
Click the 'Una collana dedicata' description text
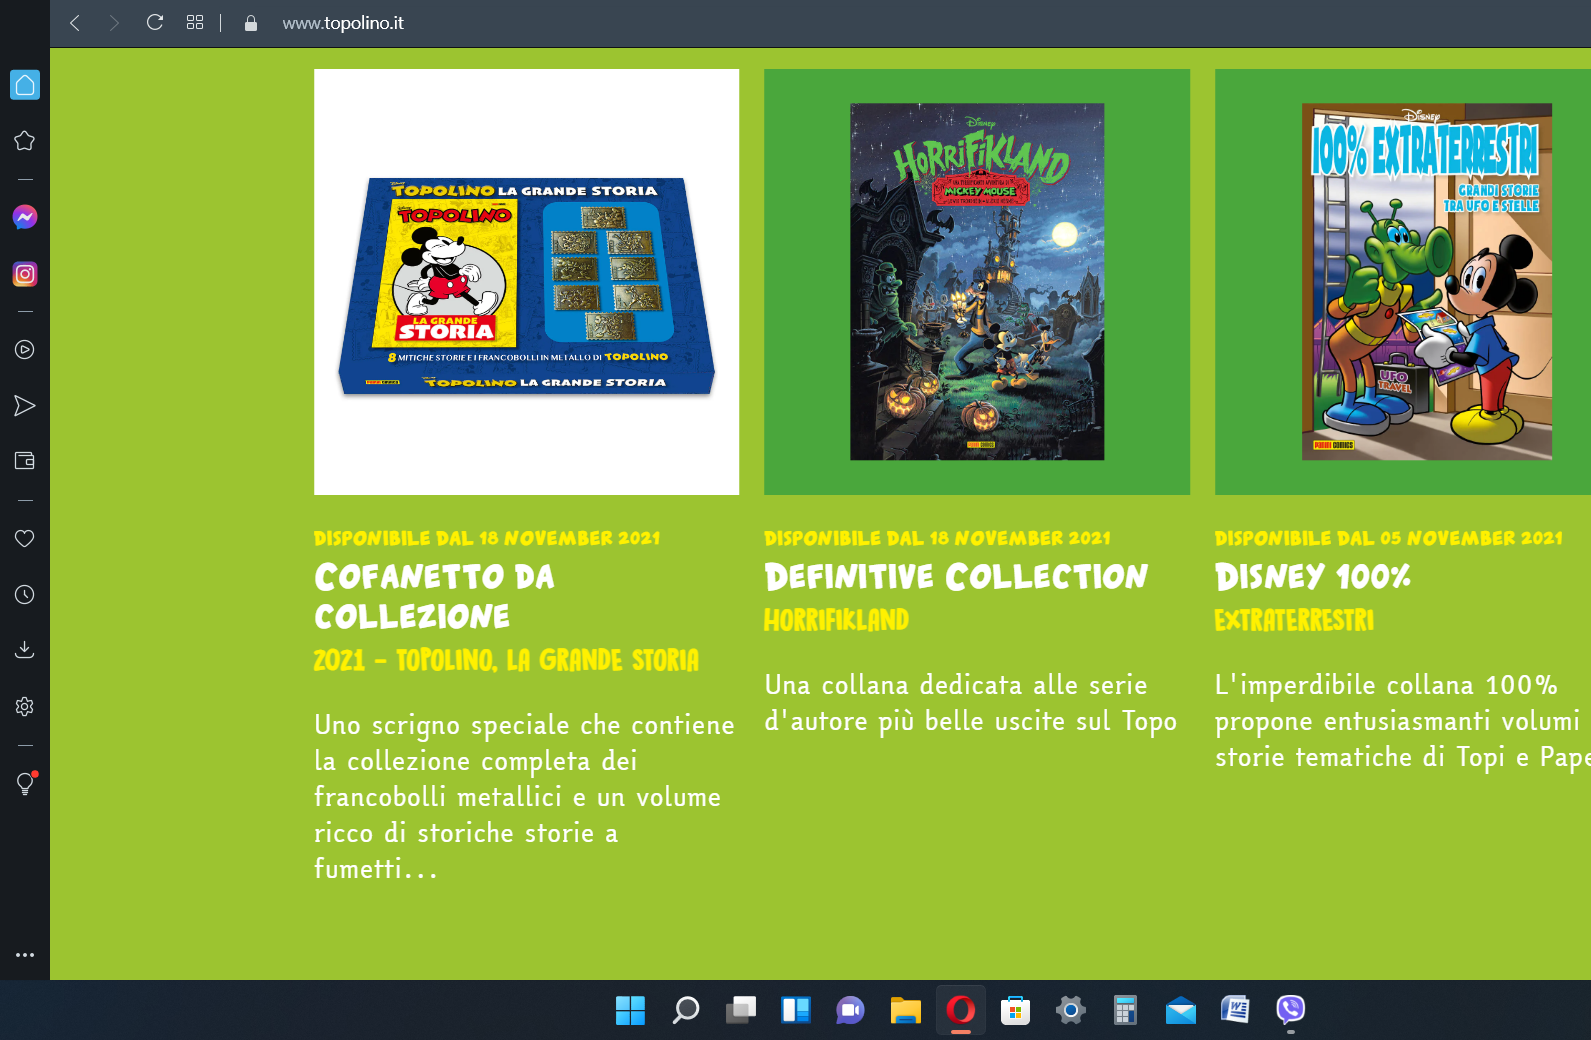point(971,703)
